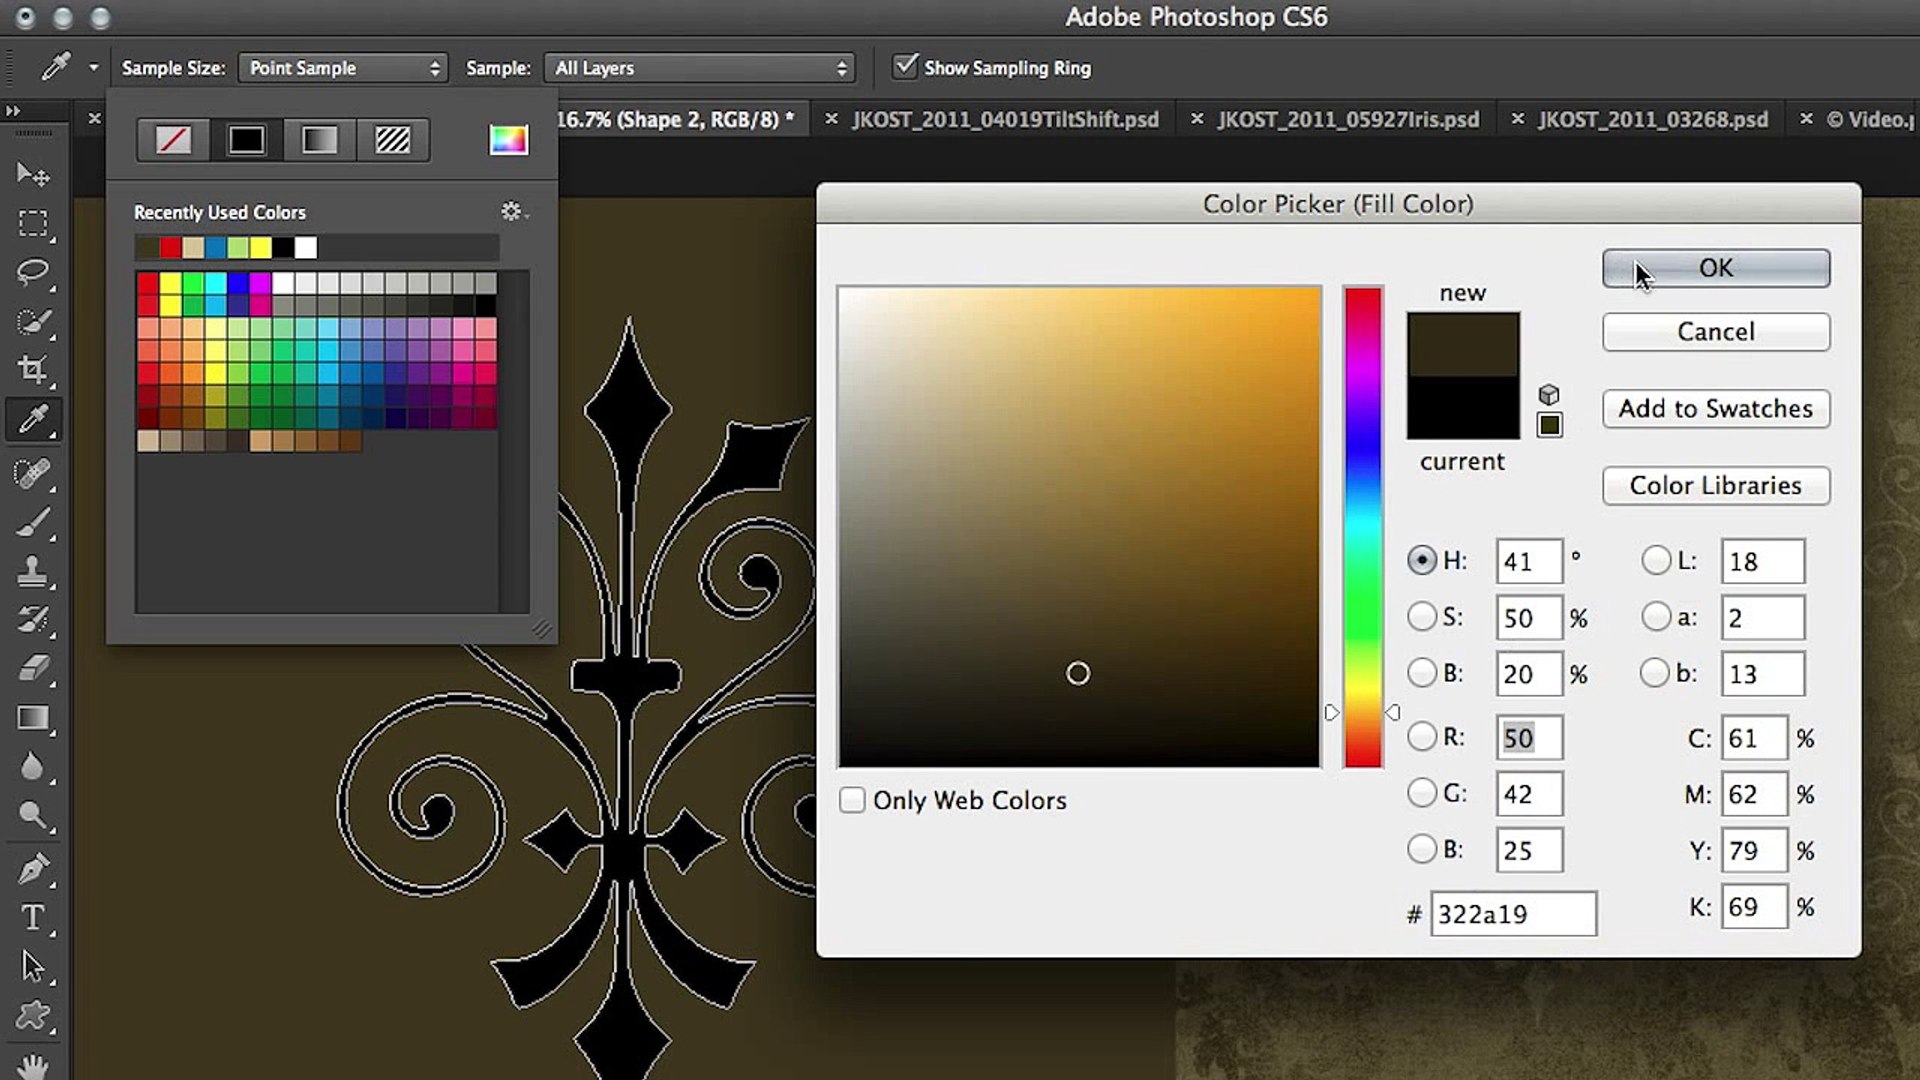1920x1080 pixels.
Task: Select the Clone Stamp tool
Action: [x=32, y=571]
